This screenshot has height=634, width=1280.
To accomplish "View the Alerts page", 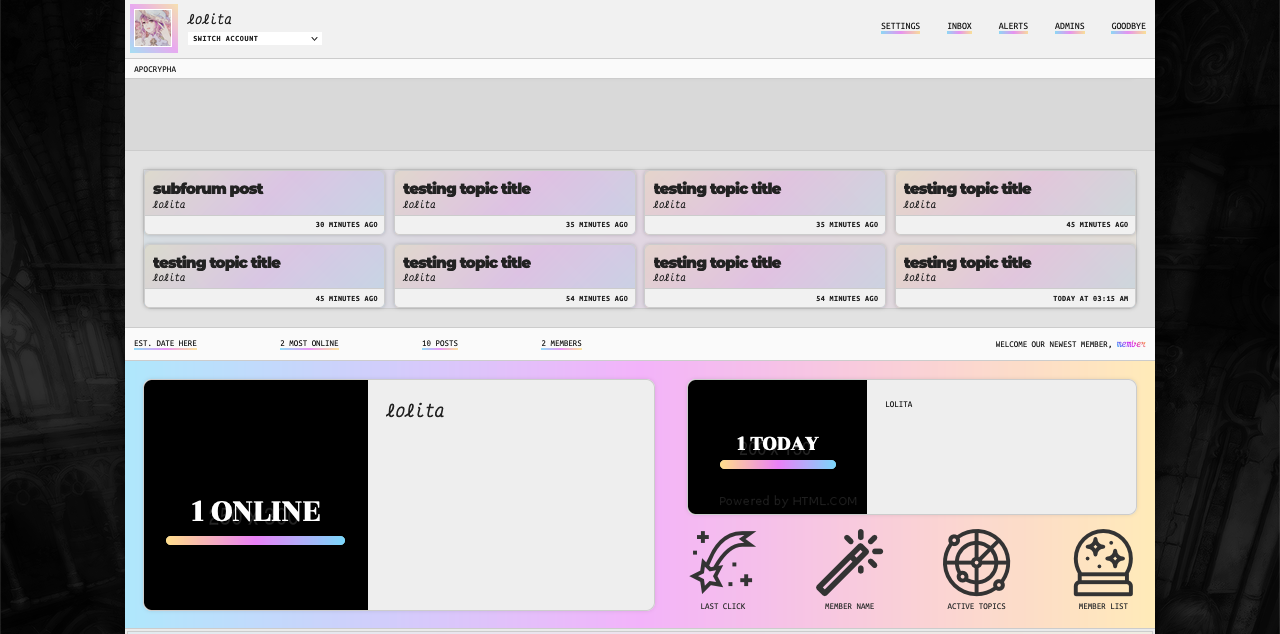I will 1013,26.
